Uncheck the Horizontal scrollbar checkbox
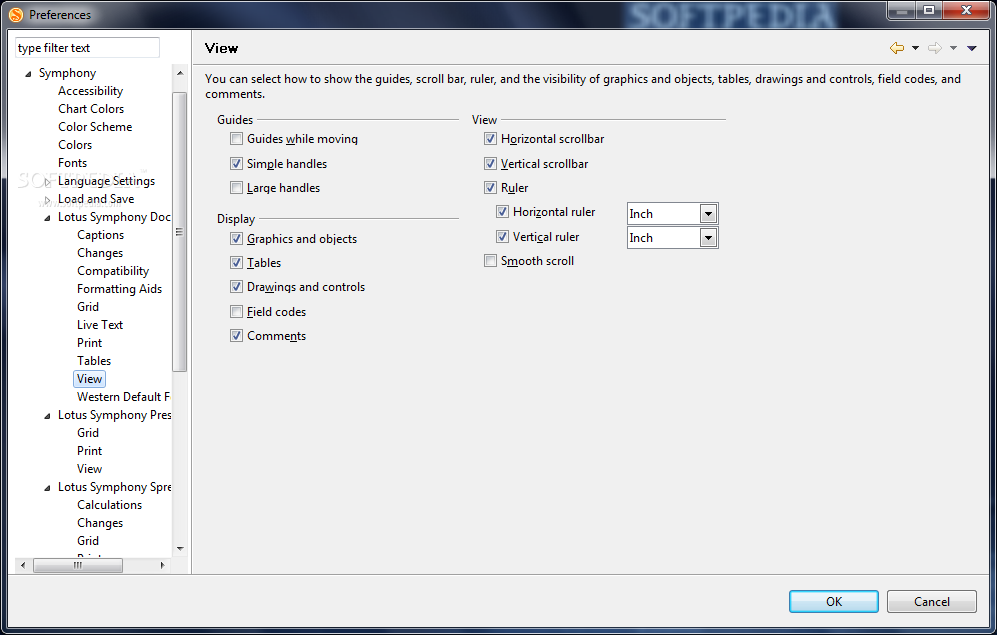The width and height of the screenshot is (997, 635). [x=490, y=139]
